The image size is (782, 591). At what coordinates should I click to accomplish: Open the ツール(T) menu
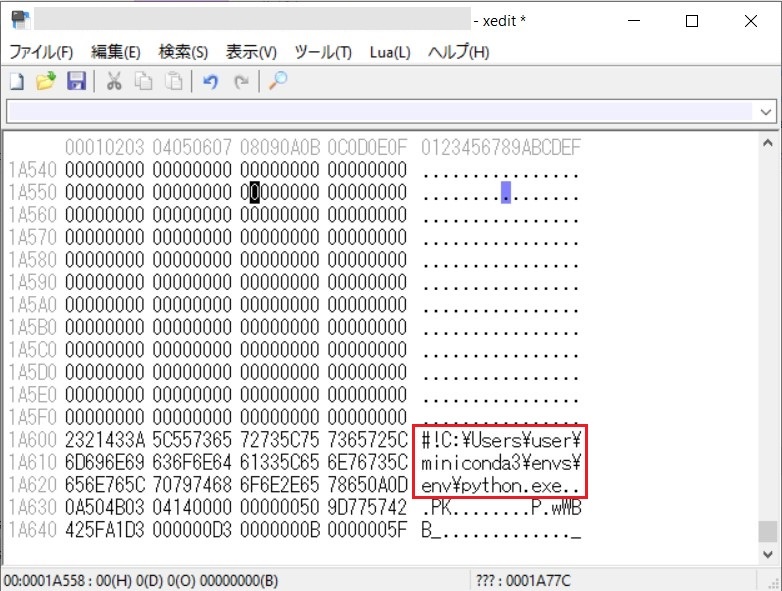323,52
